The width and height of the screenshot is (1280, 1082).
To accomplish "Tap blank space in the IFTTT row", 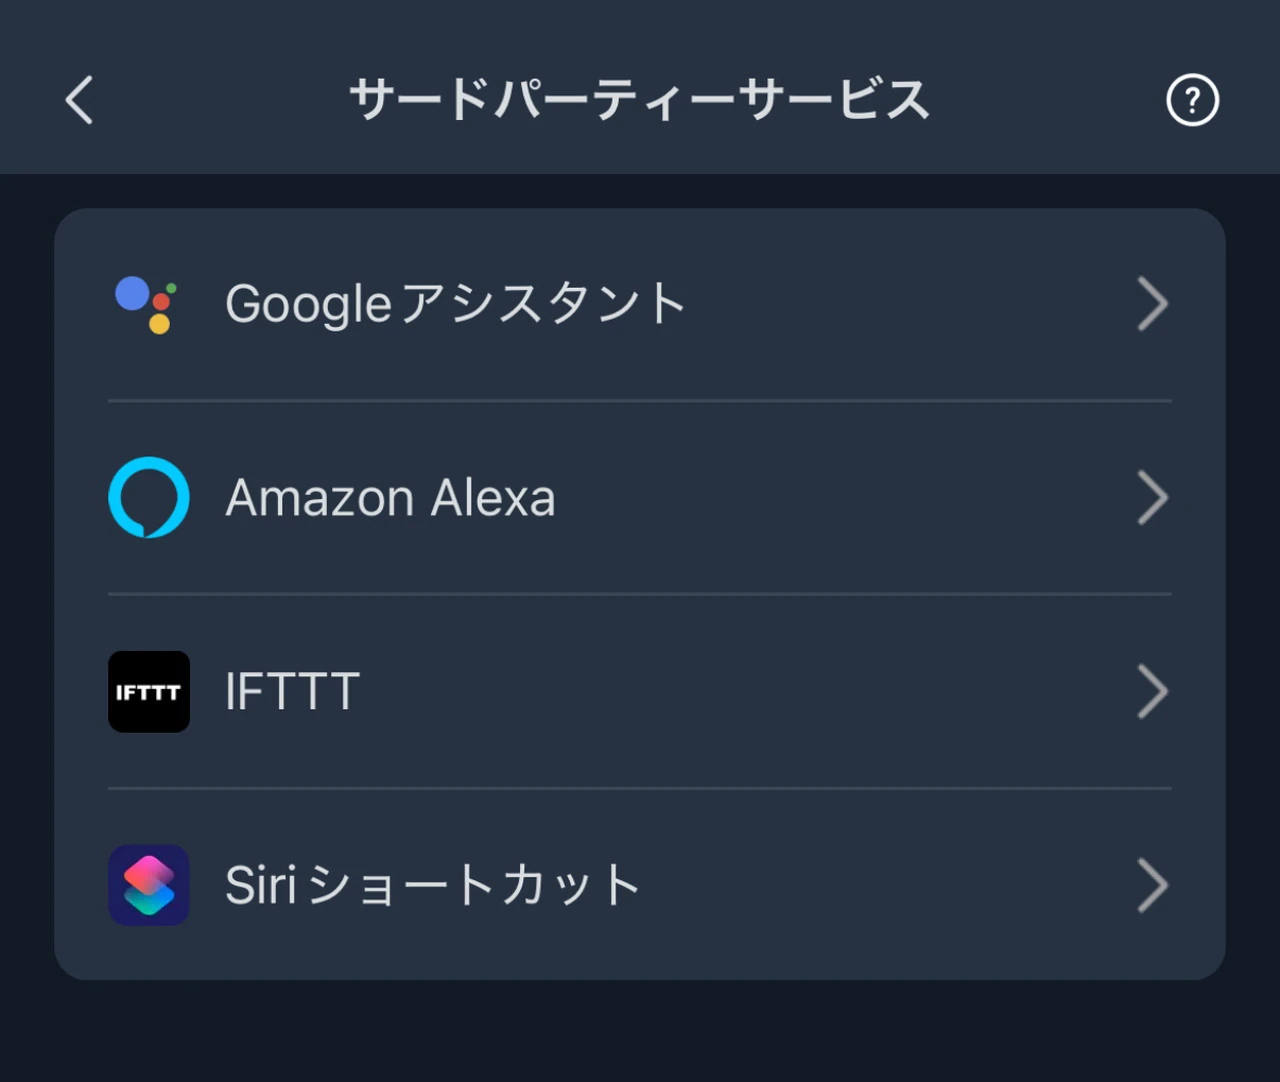I will [x=750, y=691].
